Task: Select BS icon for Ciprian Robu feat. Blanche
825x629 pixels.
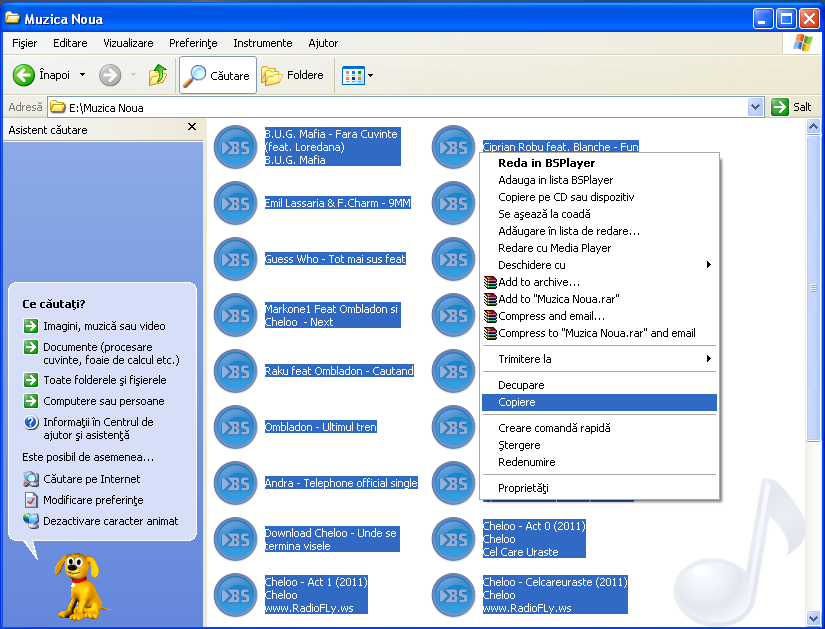Action: (453, 147)
